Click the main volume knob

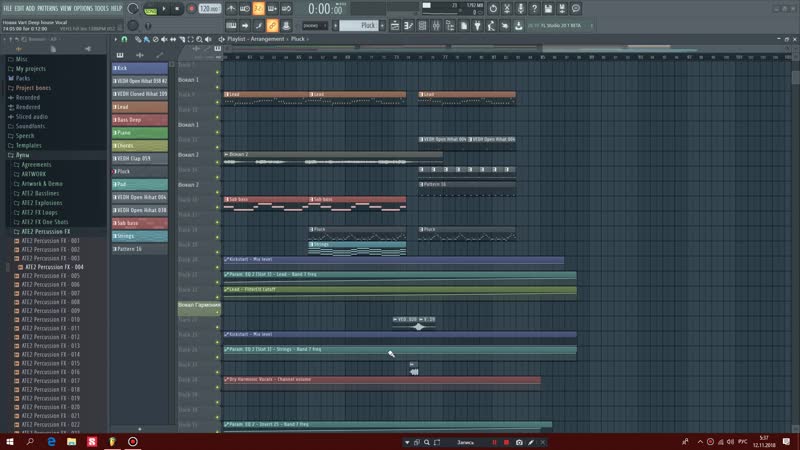[133, 8]
